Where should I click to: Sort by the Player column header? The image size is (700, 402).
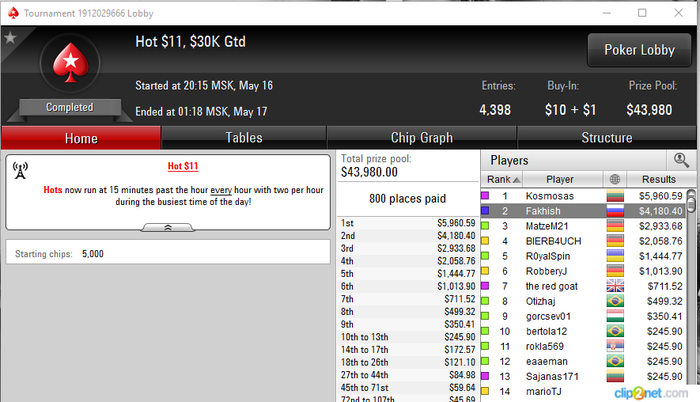[x=562, y=179]
